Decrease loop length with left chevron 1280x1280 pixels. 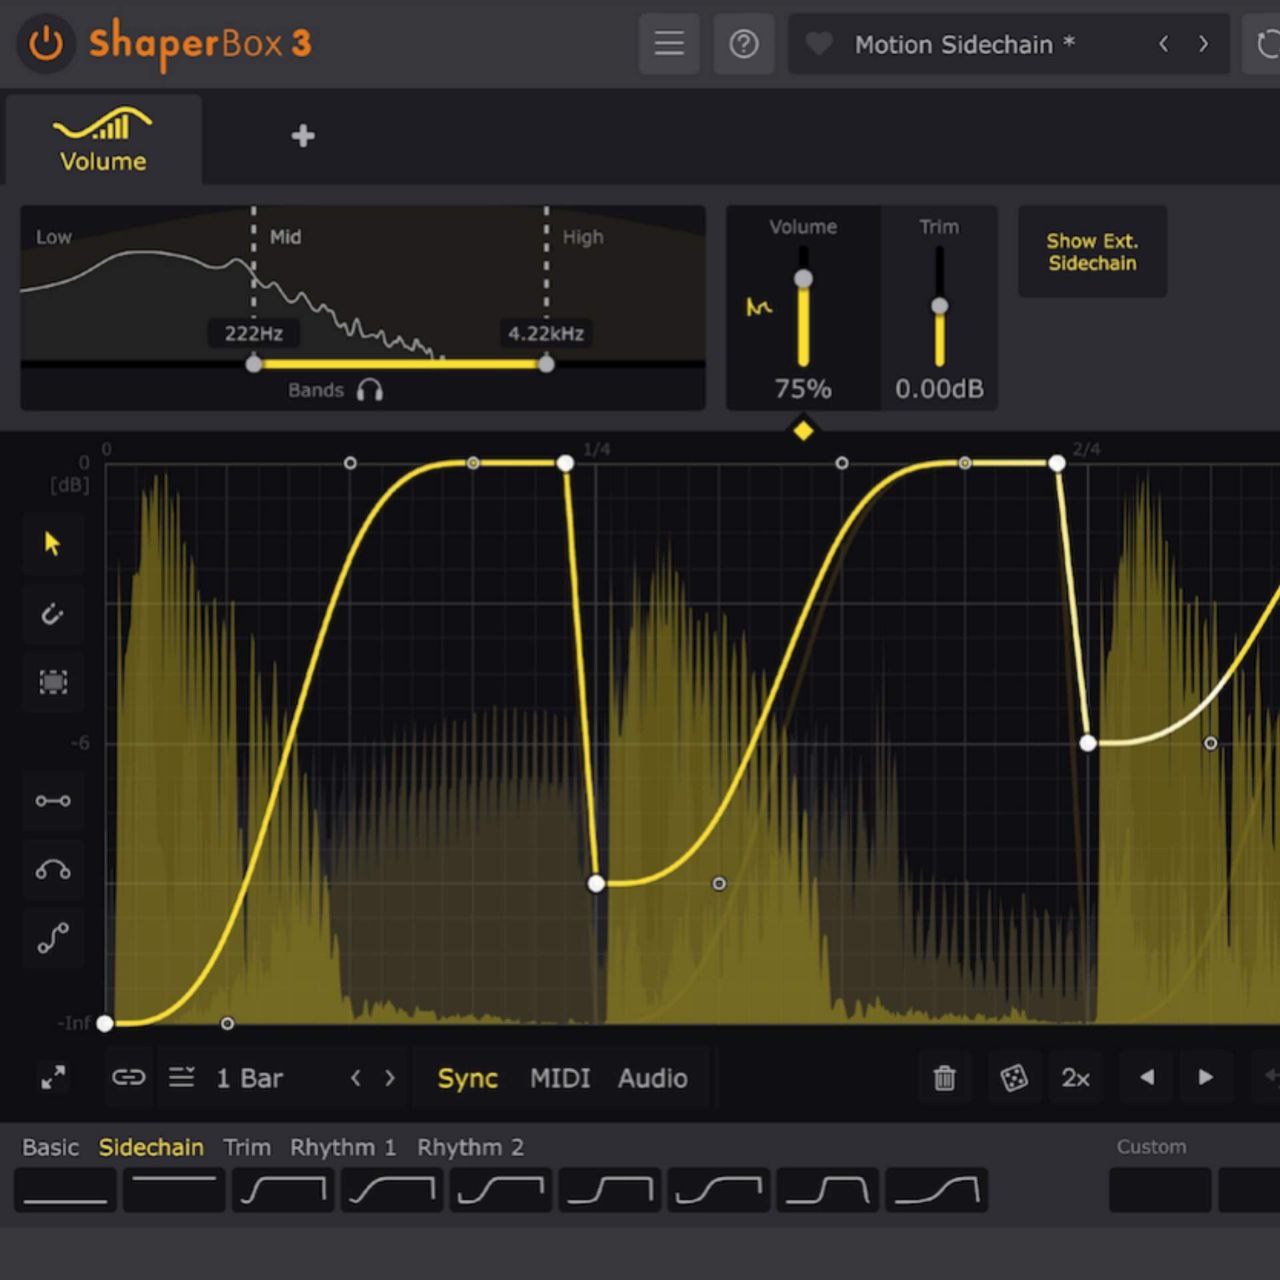355,1078
